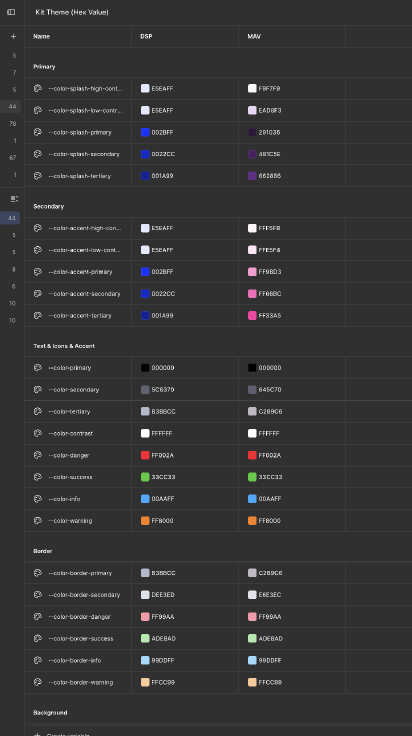412x736 pixels.
Task: Open the MAV swatch for --color-accent-tertiary
Action: tap(252, 315)
